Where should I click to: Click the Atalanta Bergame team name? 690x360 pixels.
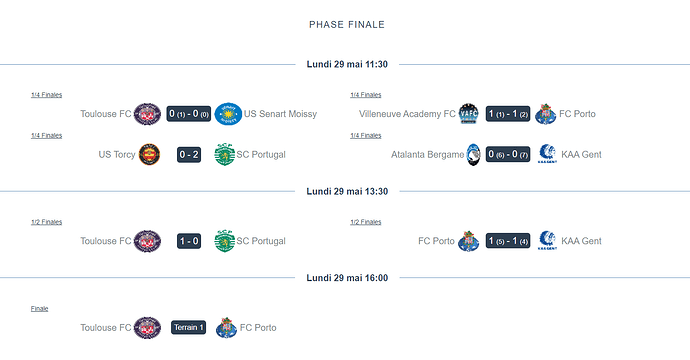tap(427, 154)
